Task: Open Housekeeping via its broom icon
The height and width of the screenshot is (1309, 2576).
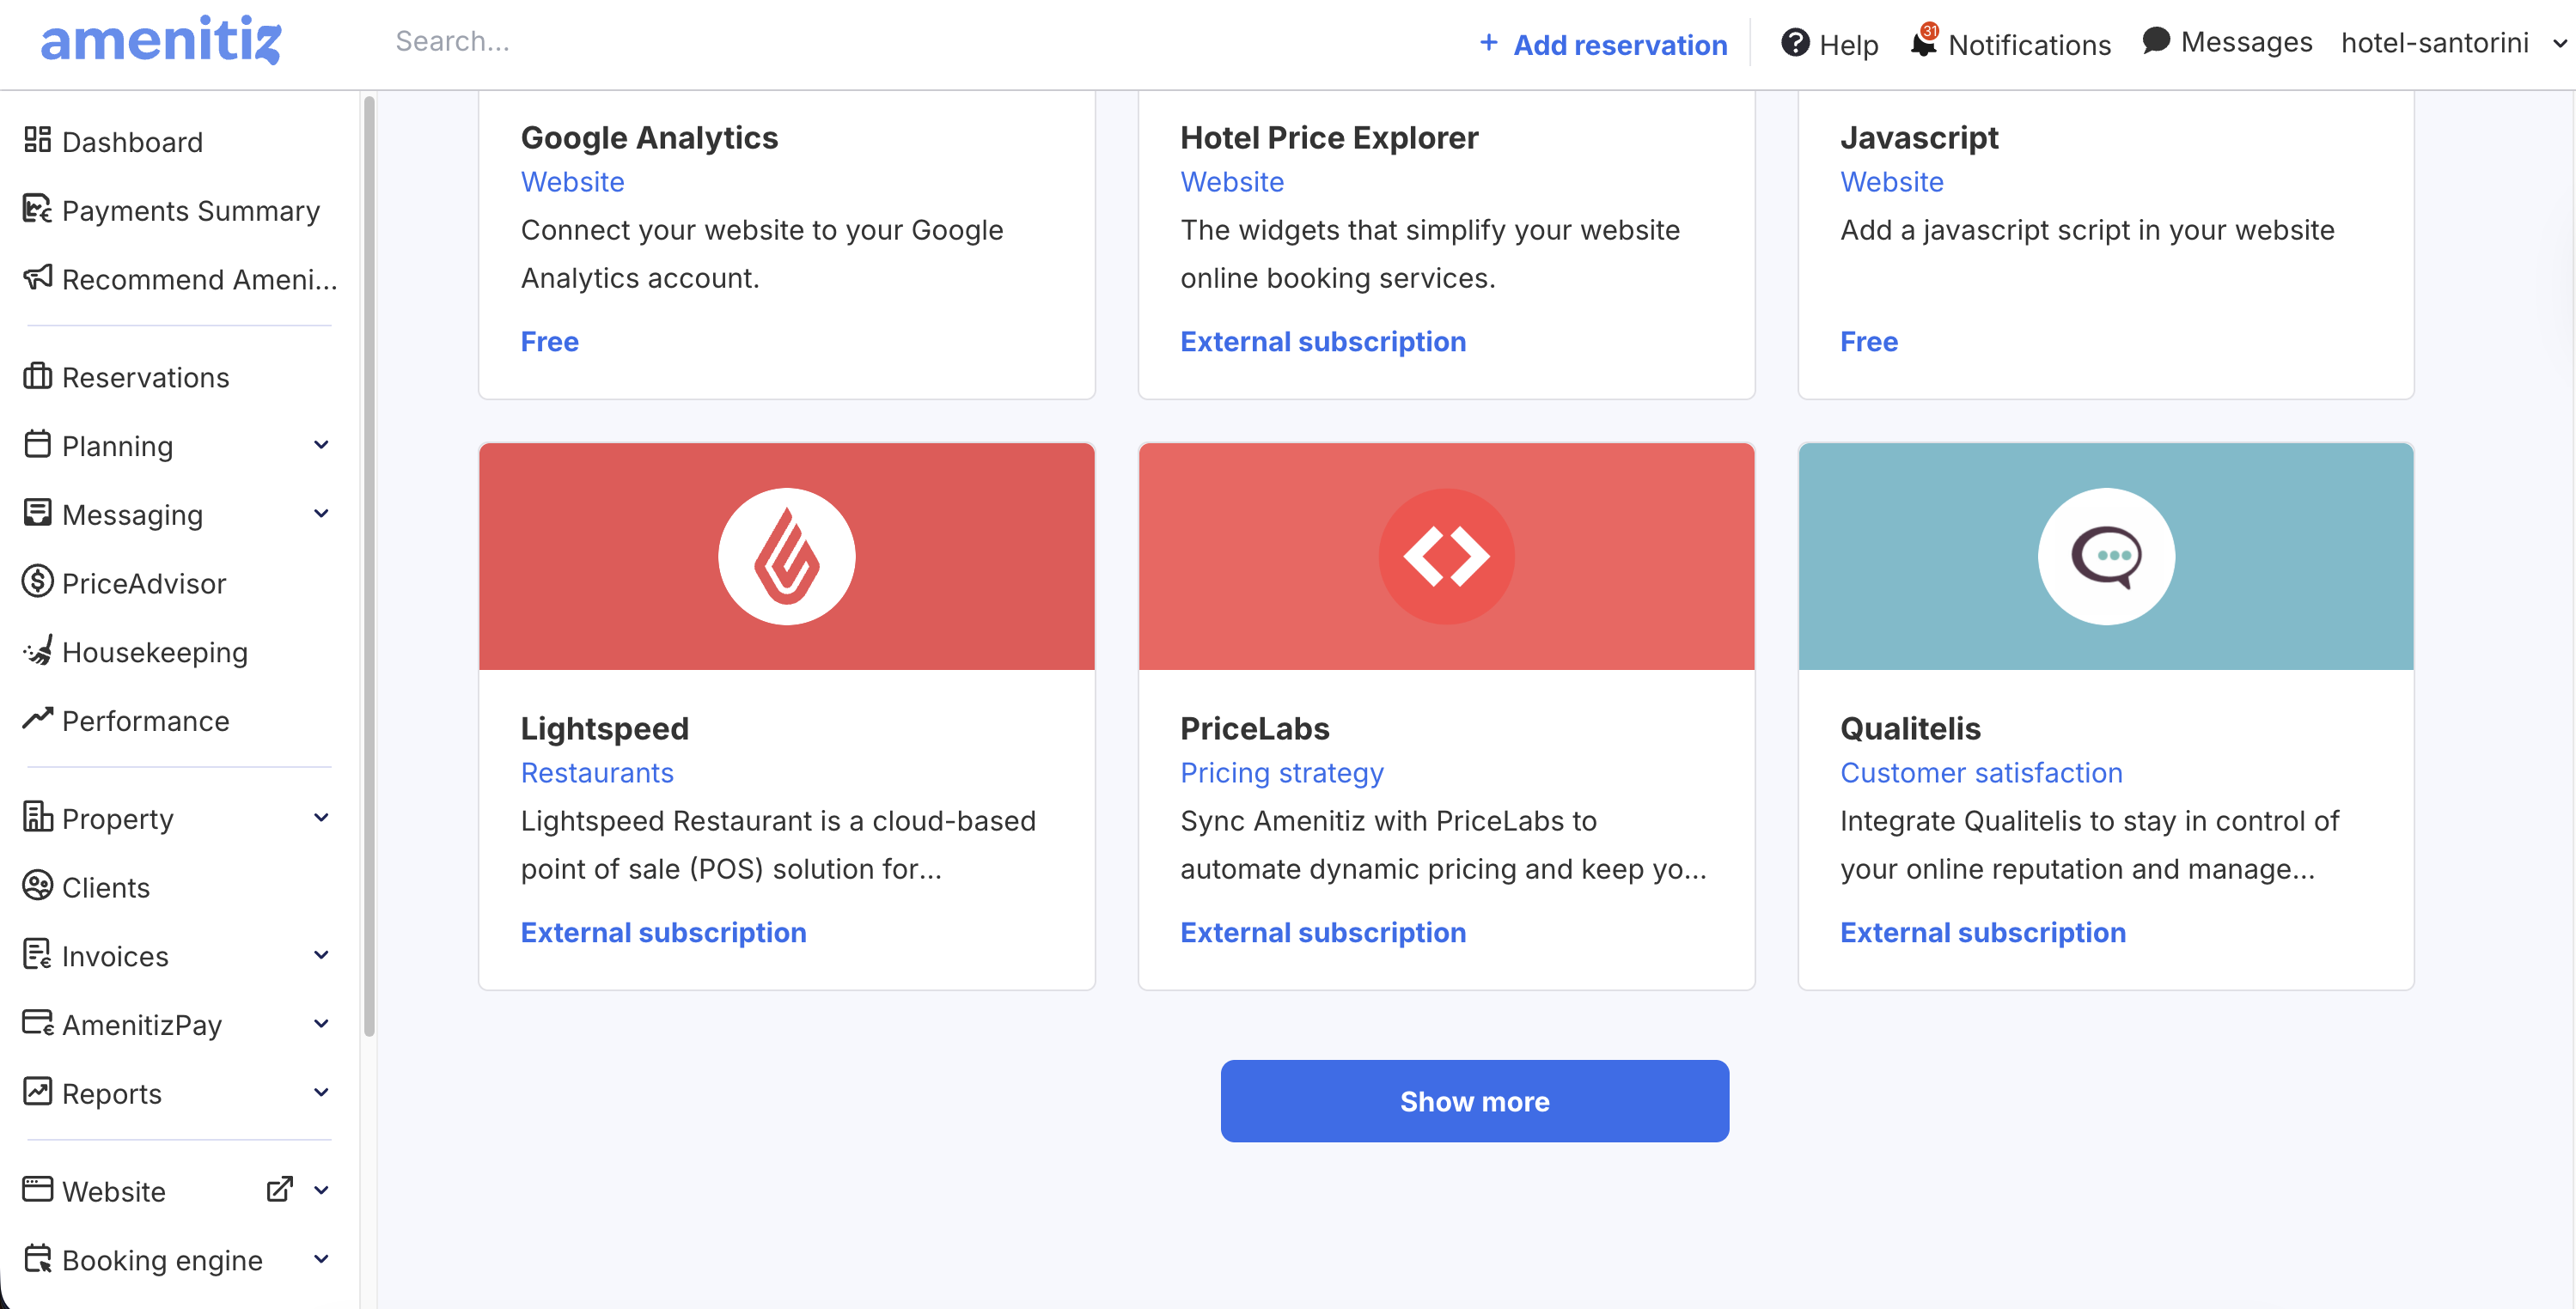Action: point(38,652)
